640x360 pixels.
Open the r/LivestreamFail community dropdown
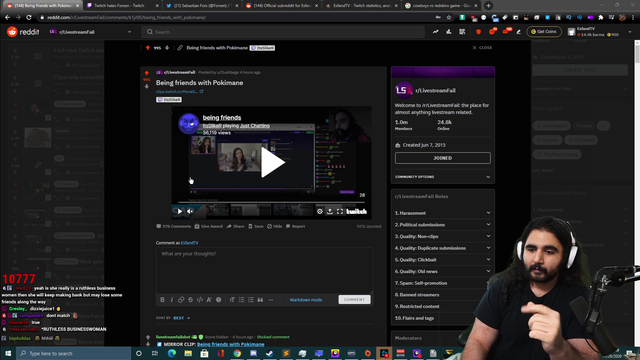[x=91, y=32]
